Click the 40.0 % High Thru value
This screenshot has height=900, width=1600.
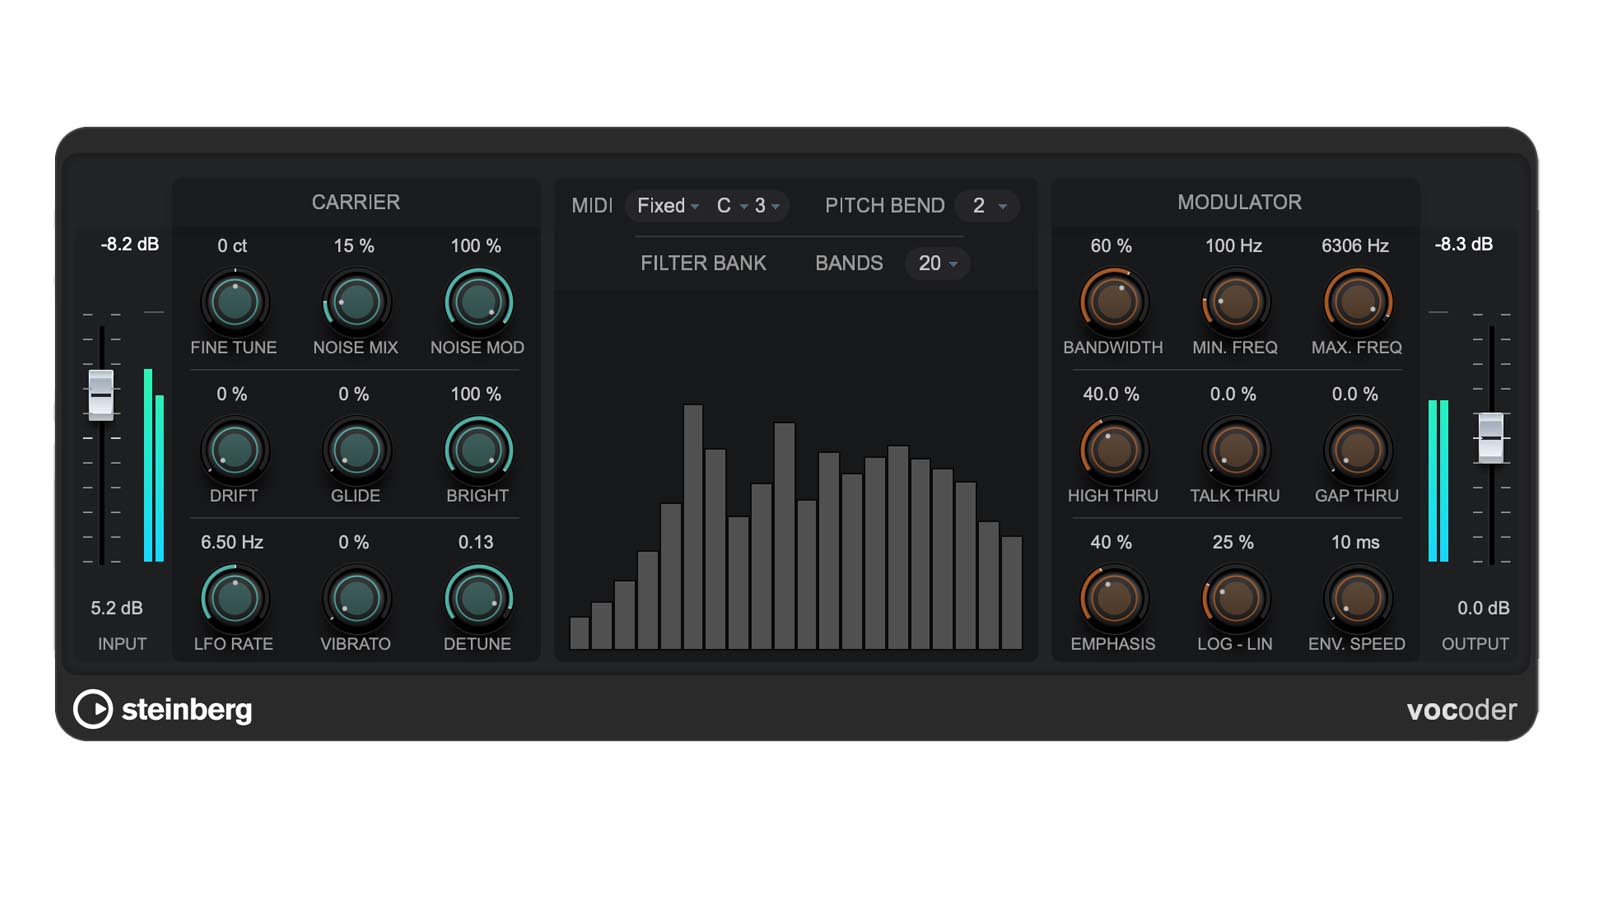[x=1111, y=394]
